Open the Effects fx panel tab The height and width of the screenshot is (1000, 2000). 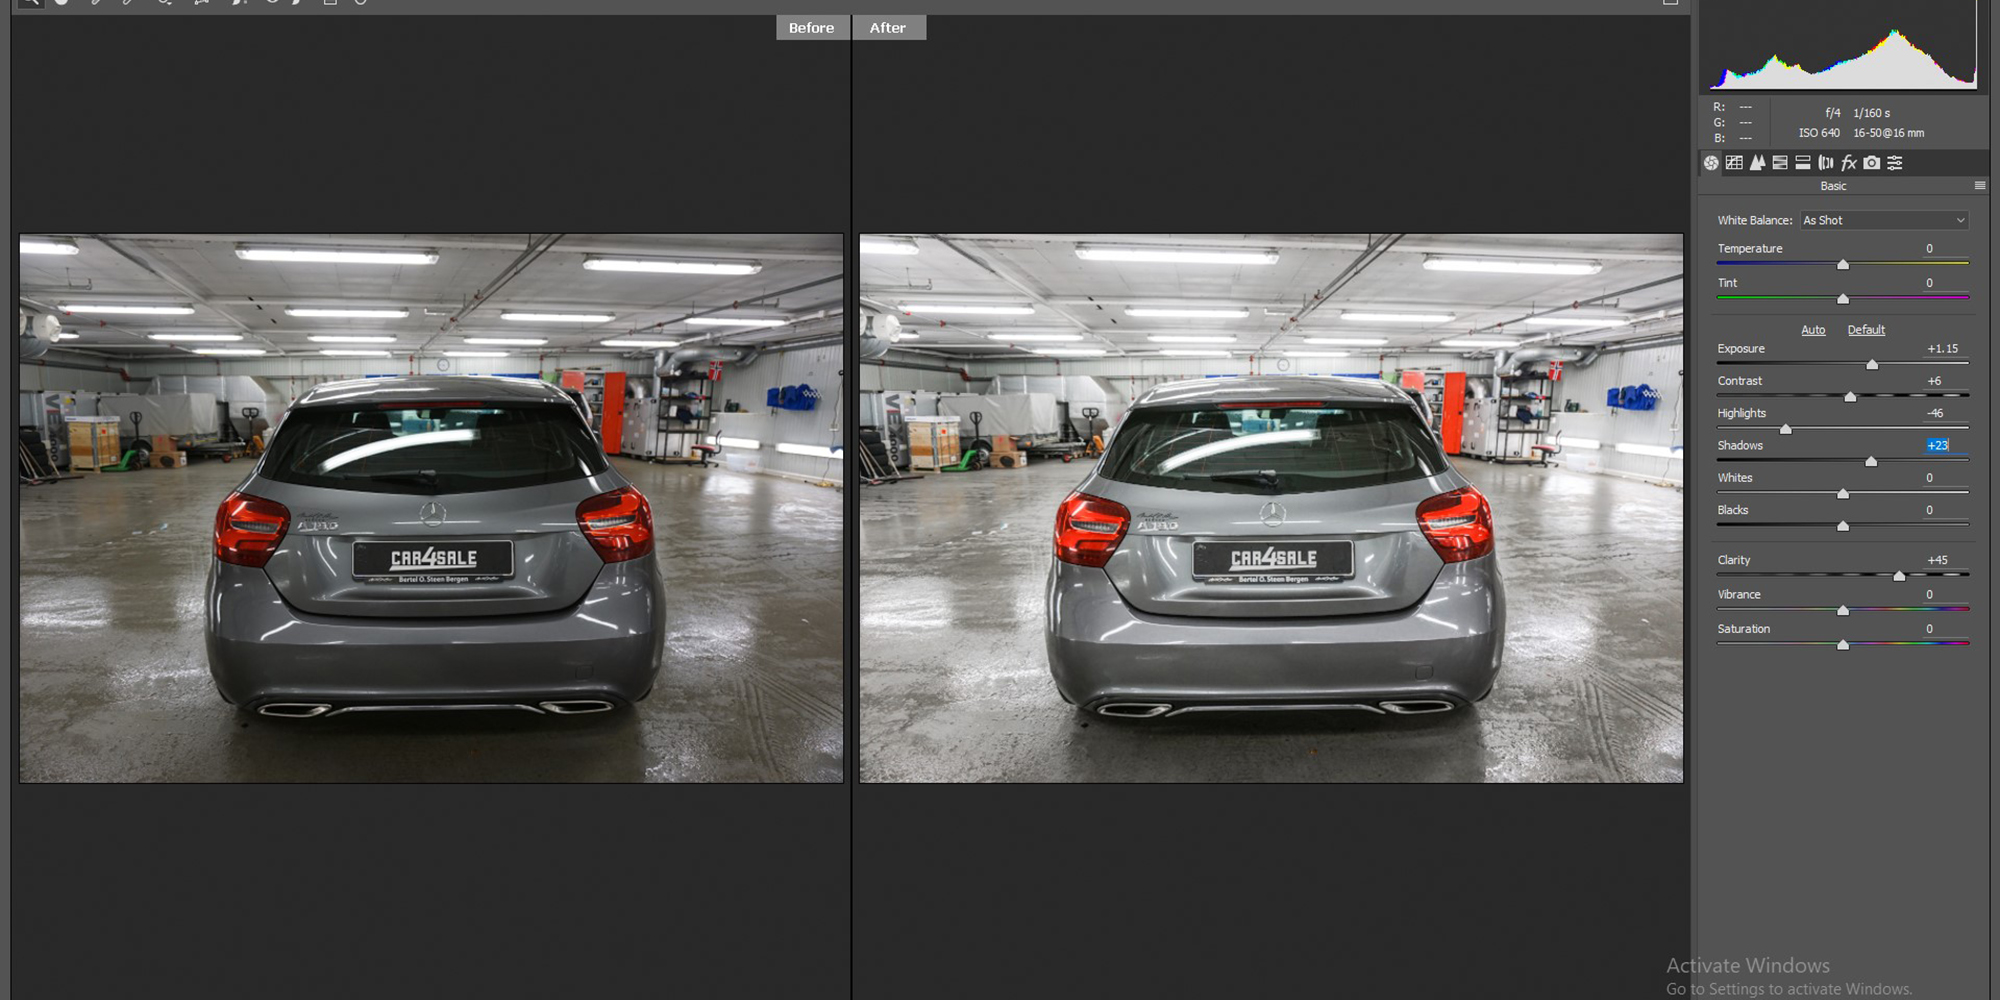(x=1849, y=163)
